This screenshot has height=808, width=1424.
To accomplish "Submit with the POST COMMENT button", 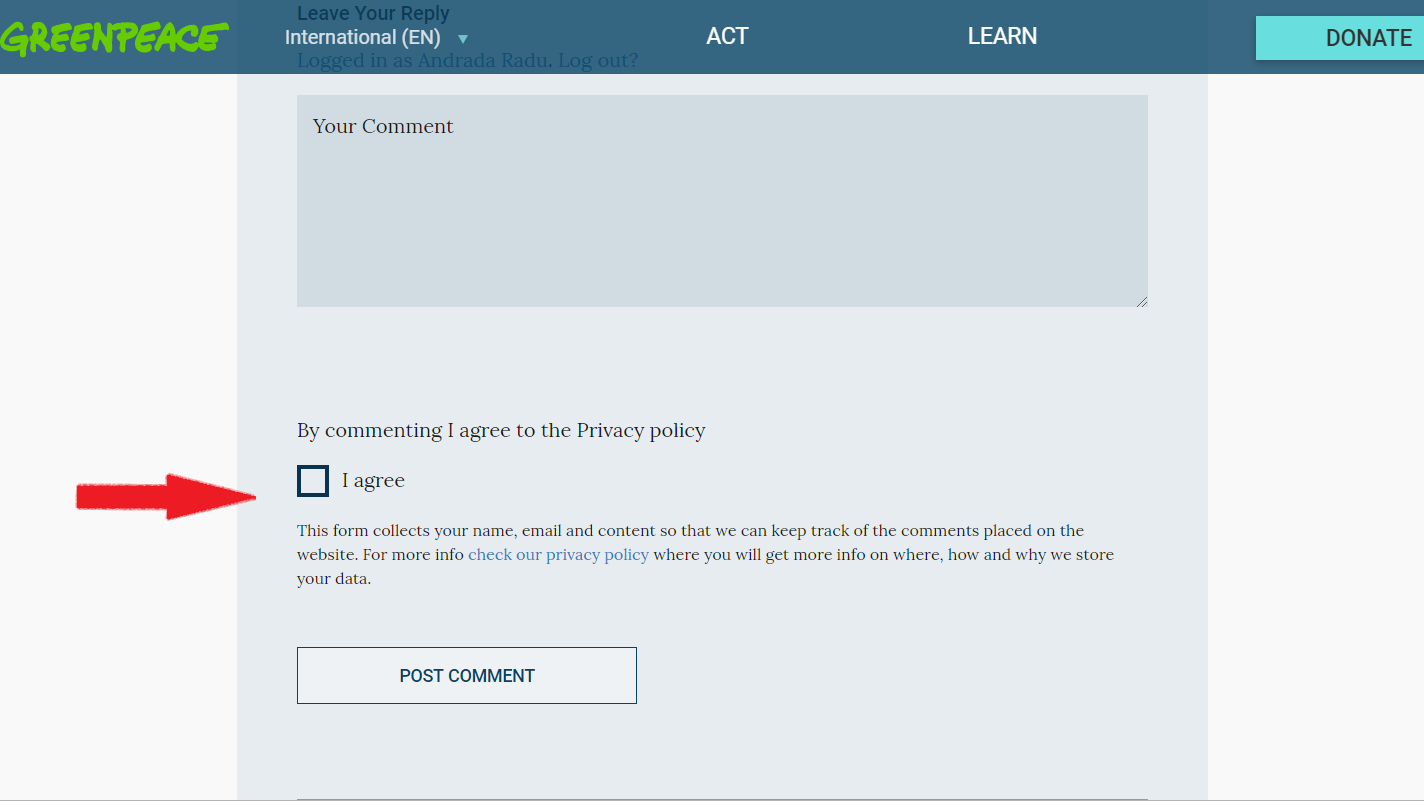I will click(x=467, y=675).
